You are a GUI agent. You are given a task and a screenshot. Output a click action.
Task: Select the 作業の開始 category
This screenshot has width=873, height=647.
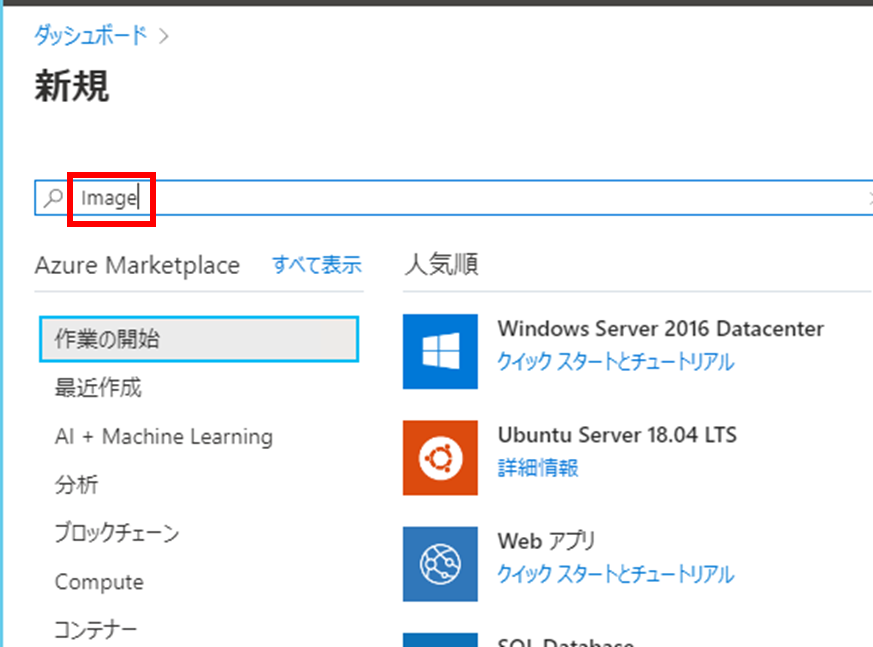pyautogui.click(x=199, y=339)
